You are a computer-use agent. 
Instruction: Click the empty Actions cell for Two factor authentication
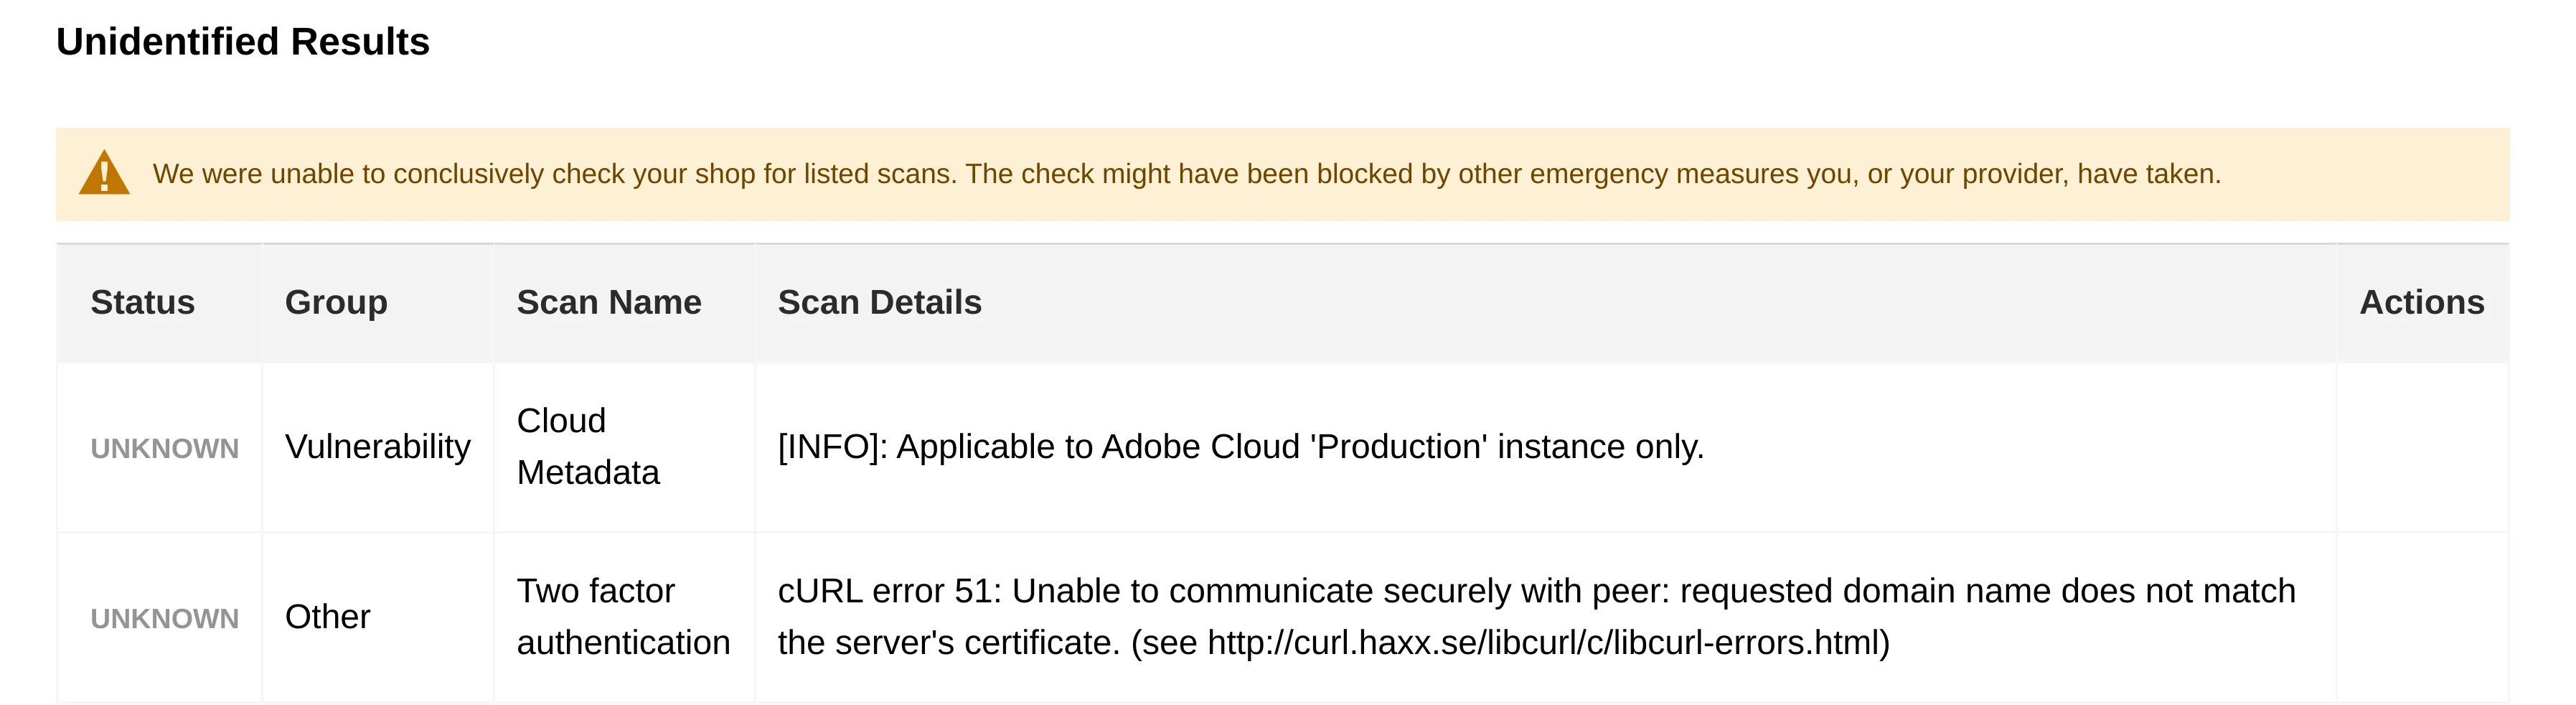pyautogui.click(x=2421, y=616)
